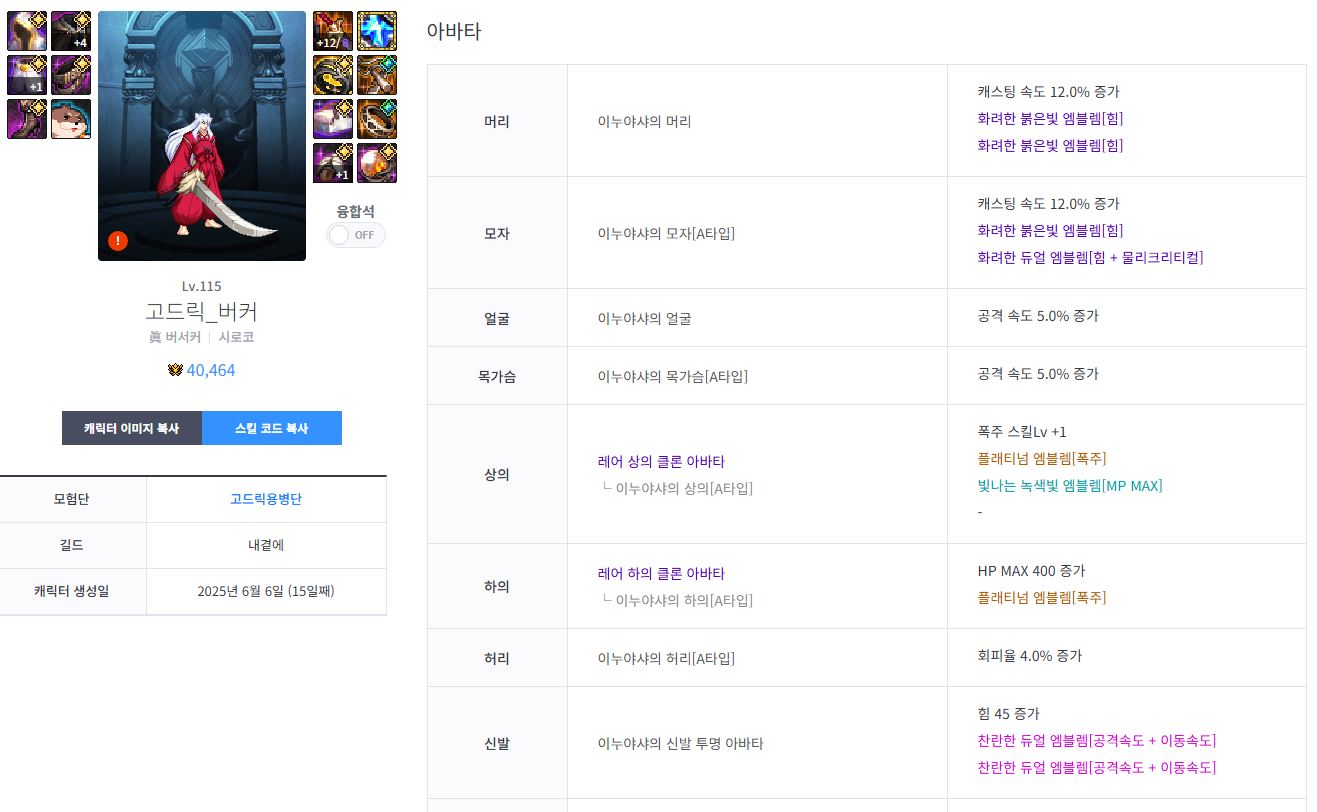Select the hamster creature icon

tap(71, 119)
